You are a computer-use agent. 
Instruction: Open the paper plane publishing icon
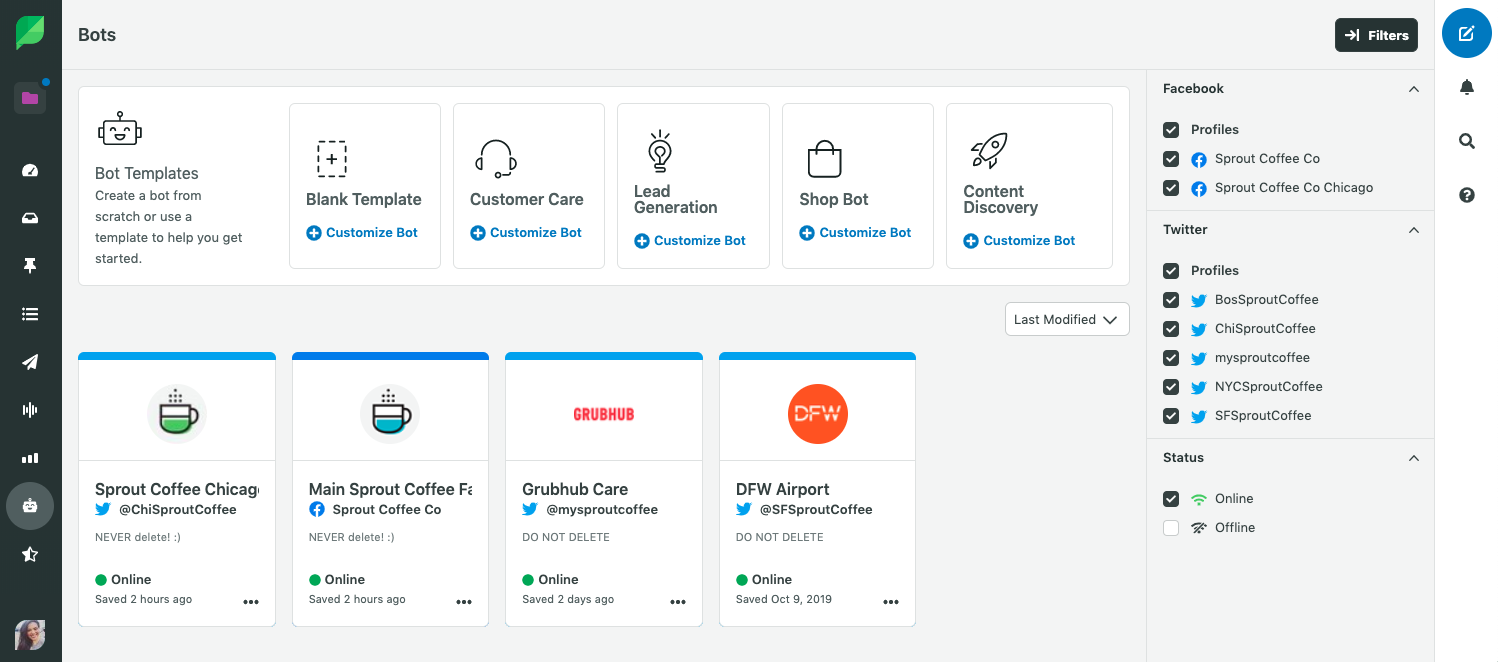click(x=30, y=362)
